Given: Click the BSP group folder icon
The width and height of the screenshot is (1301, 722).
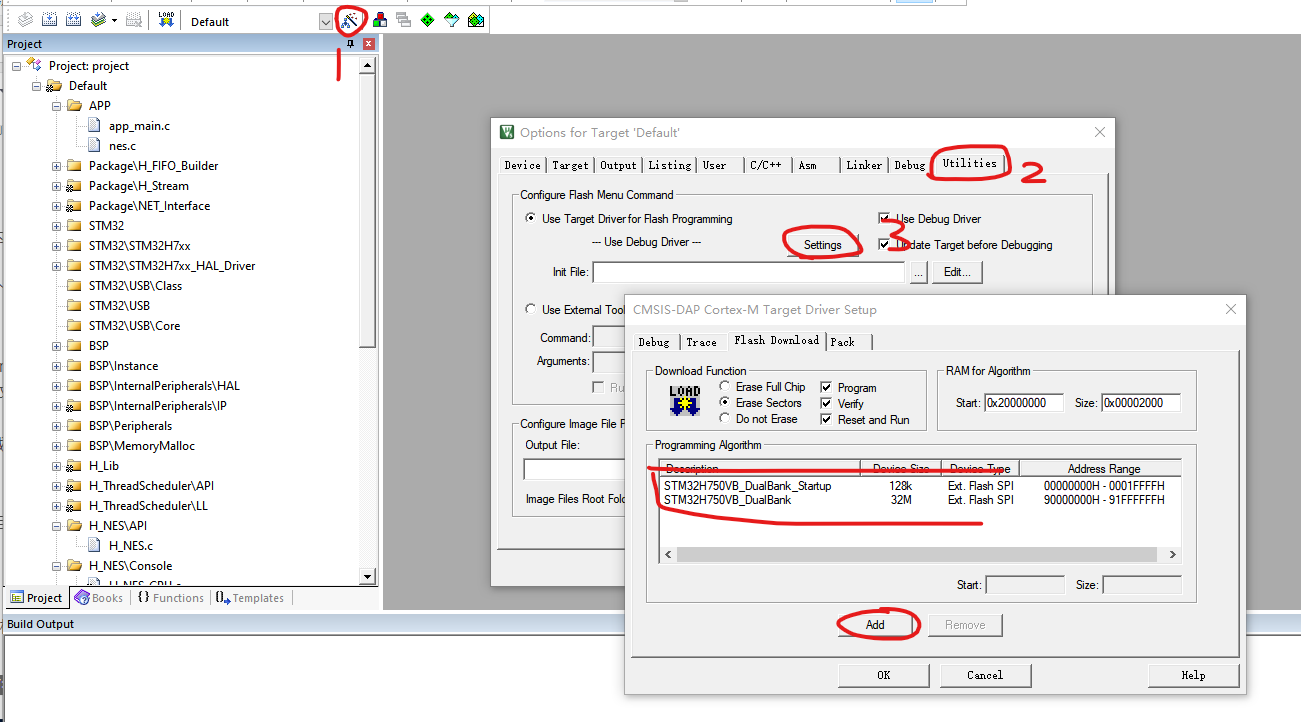Looking at the screenshot, I should coord(75,346).
